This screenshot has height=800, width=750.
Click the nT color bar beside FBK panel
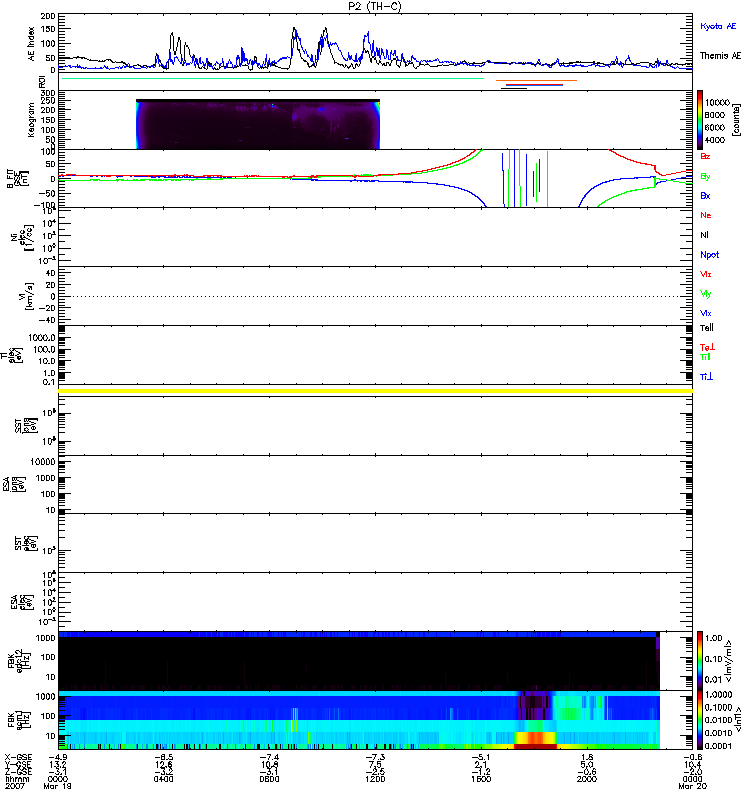click(700, 720)
